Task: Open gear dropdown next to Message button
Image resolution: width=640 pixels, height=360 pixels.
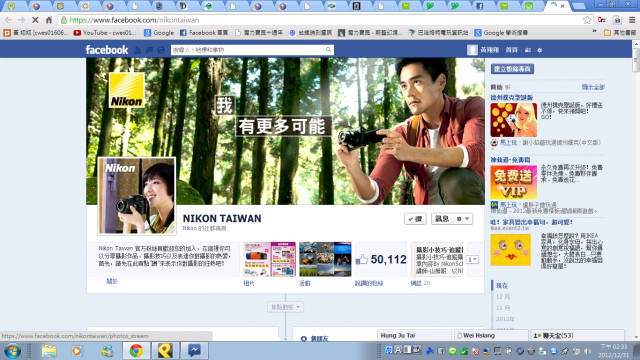Action: pyautogui.click(x=463, y=219)
